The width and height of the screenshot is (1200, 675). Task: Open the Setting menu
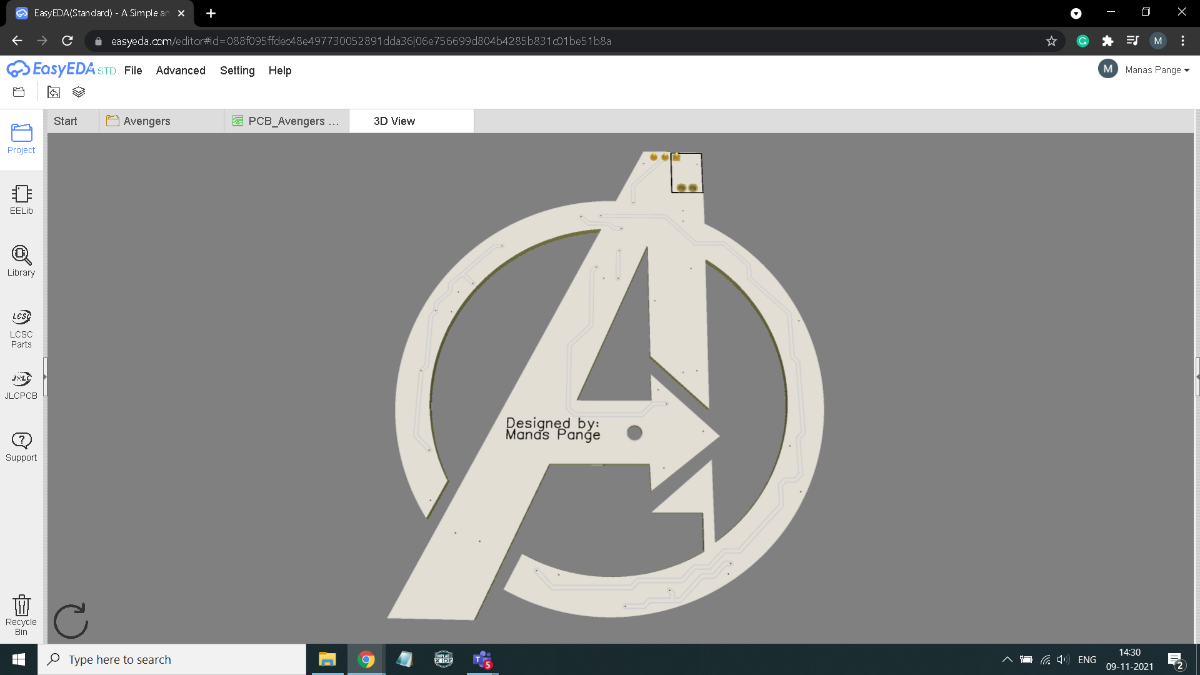[x=237, y=71]
